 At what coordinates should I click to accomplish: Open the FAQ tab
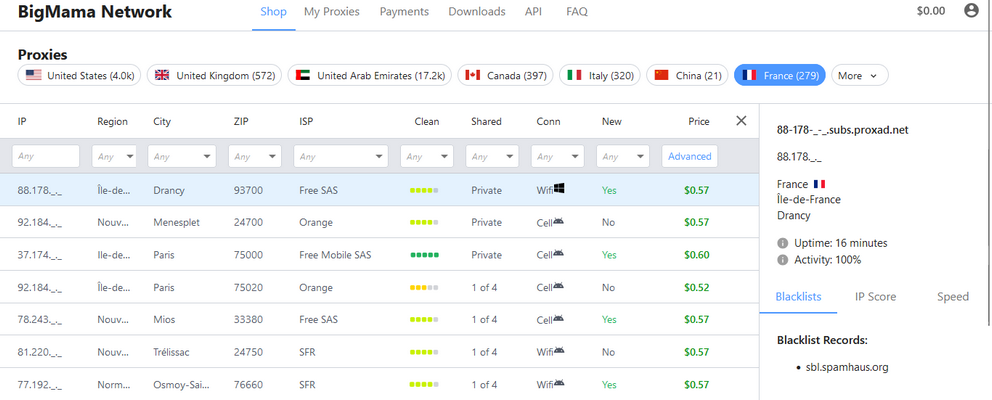(x=577, y=11)
